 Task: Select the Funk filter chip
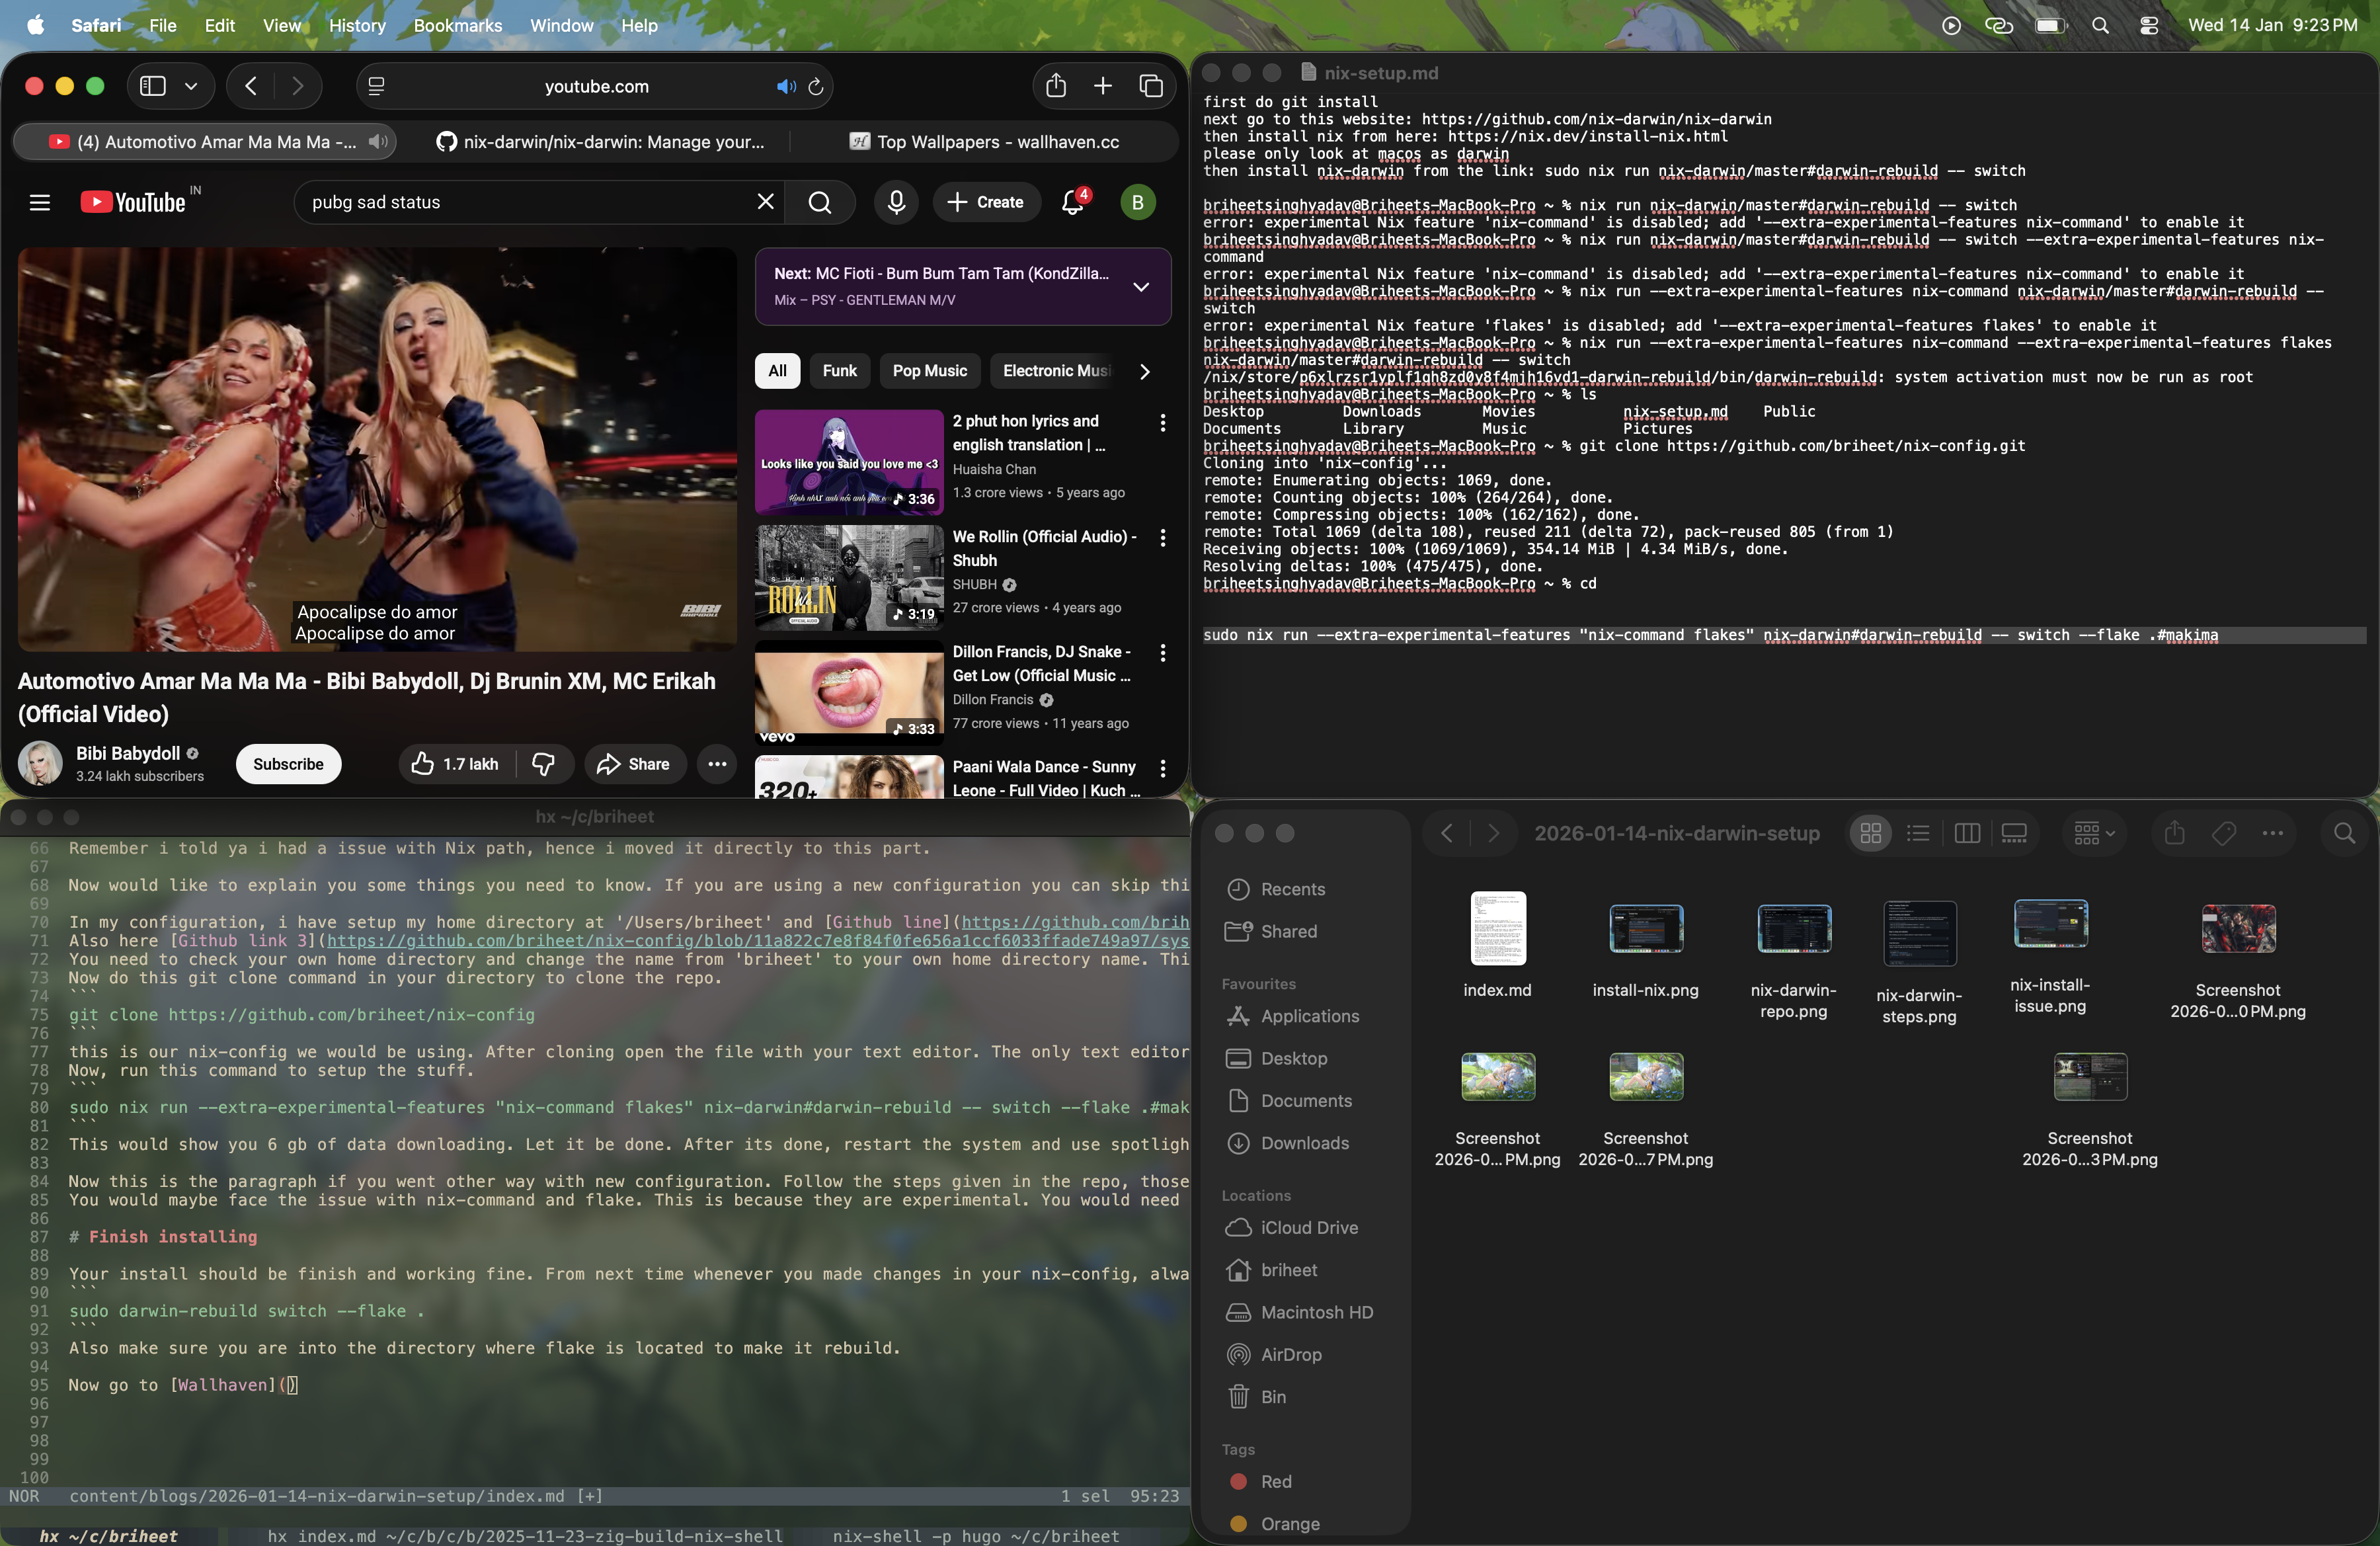(839, 370)
